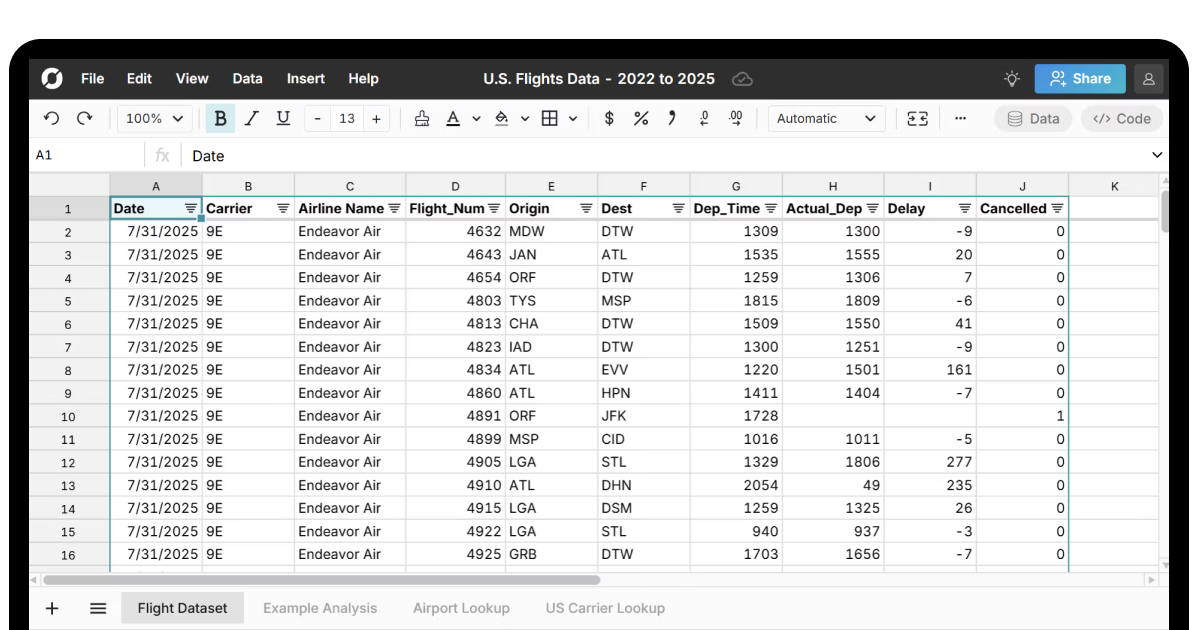Expand the zoom level 100% dropdown
The width and height of the screenshot is (1200, 630).
click(155, 118)
